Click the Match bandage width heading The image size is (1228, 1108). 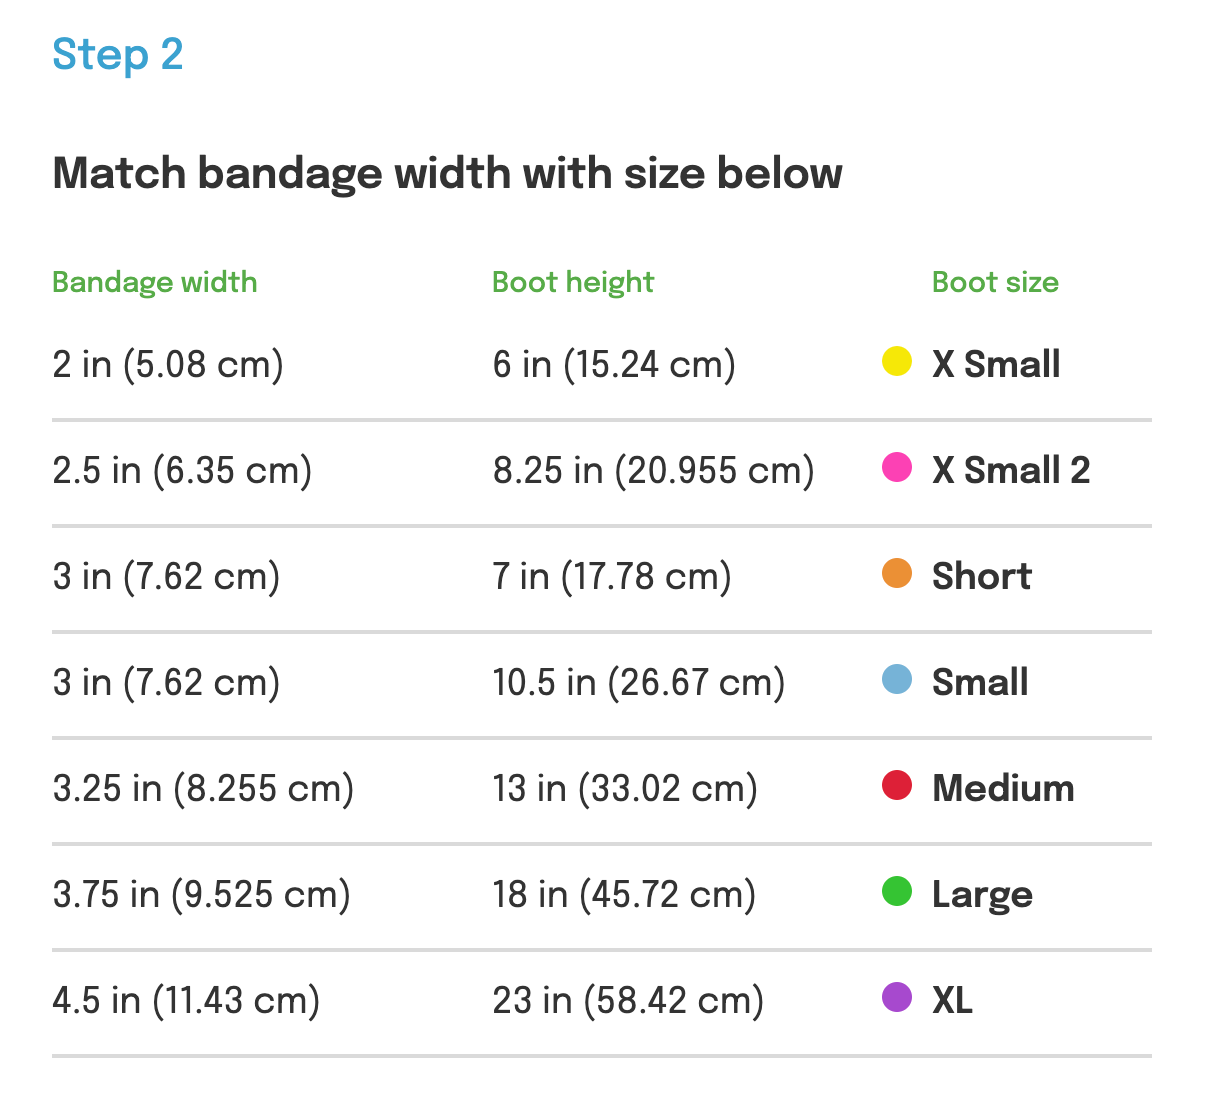[447, 173]
